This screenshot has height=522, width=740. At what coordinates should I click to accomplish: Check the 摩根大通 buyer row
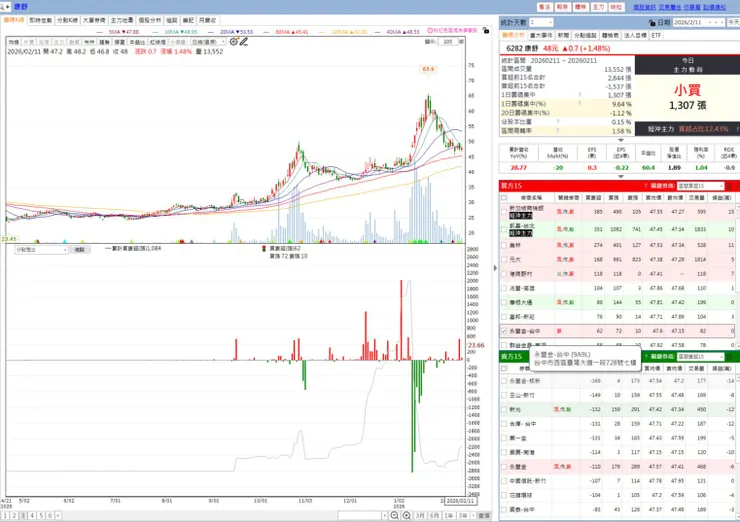(504, 303)
